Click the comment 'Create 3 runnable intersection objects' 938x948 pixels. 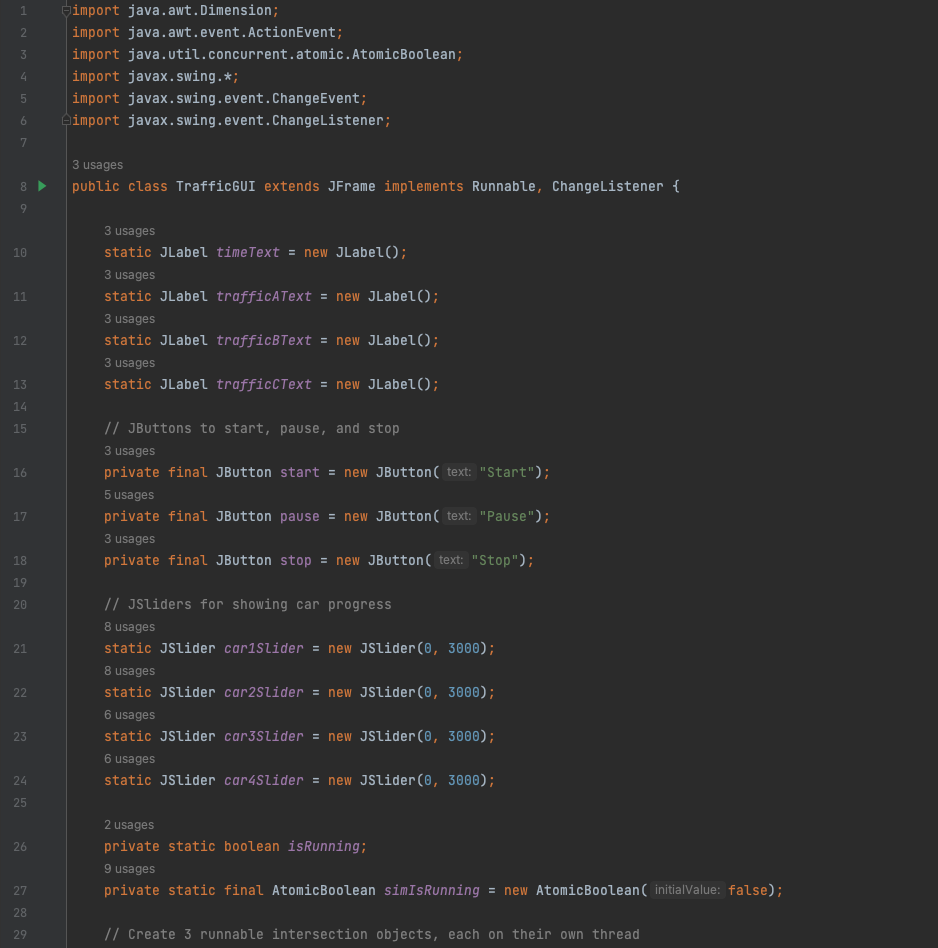371,935
